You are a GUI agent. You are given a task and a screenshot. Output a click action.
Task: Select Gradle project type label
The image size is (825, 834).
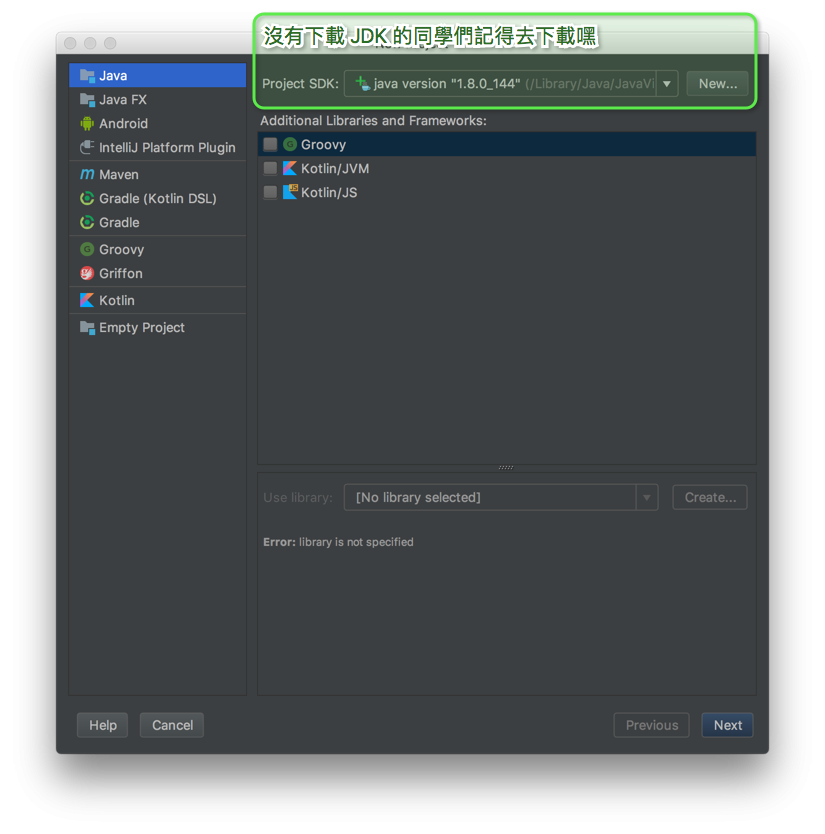click(119, 222)
